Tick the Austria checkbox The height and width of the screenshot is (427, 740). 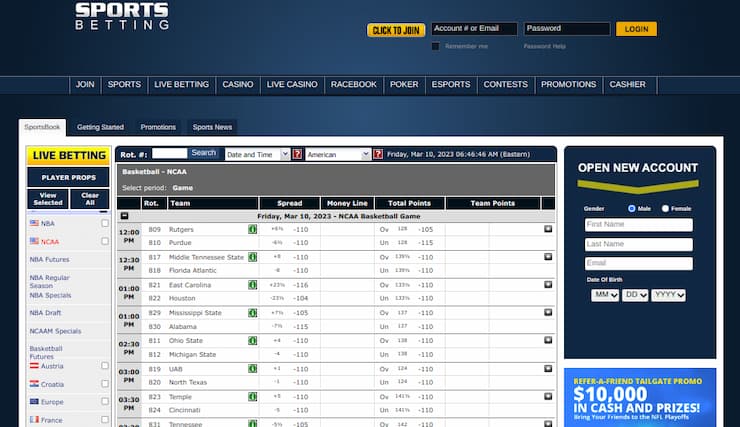point(105,366)
